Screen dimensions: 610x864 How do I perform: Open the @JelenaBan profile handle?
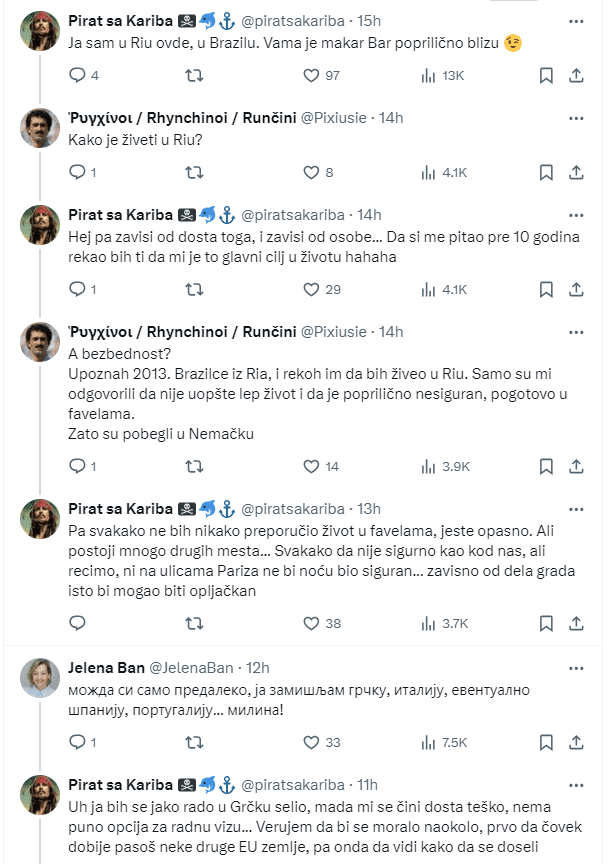pos(191,668)
